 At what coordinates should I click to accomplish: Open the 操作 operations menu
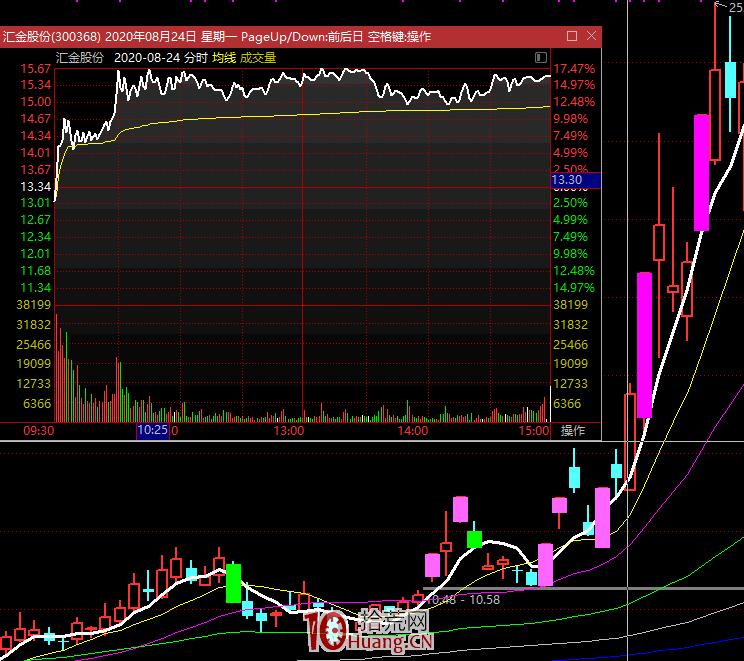click(x=573, y=431)
